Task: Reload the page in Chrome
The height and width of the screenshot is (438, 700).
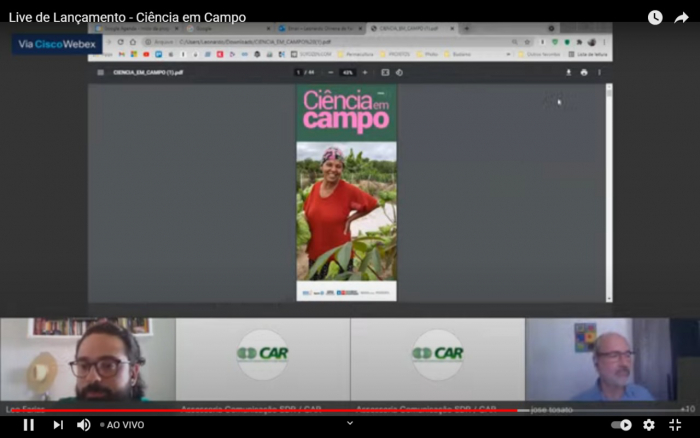Action: [x=121, y=42]
